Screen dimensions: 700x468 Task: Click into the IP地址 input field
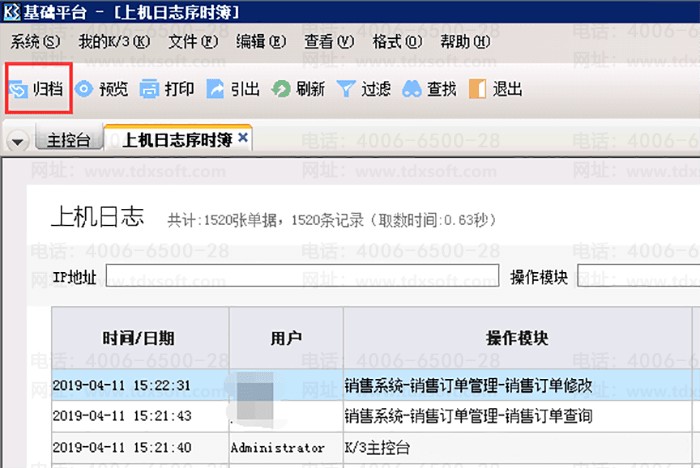tap(301, 277)
